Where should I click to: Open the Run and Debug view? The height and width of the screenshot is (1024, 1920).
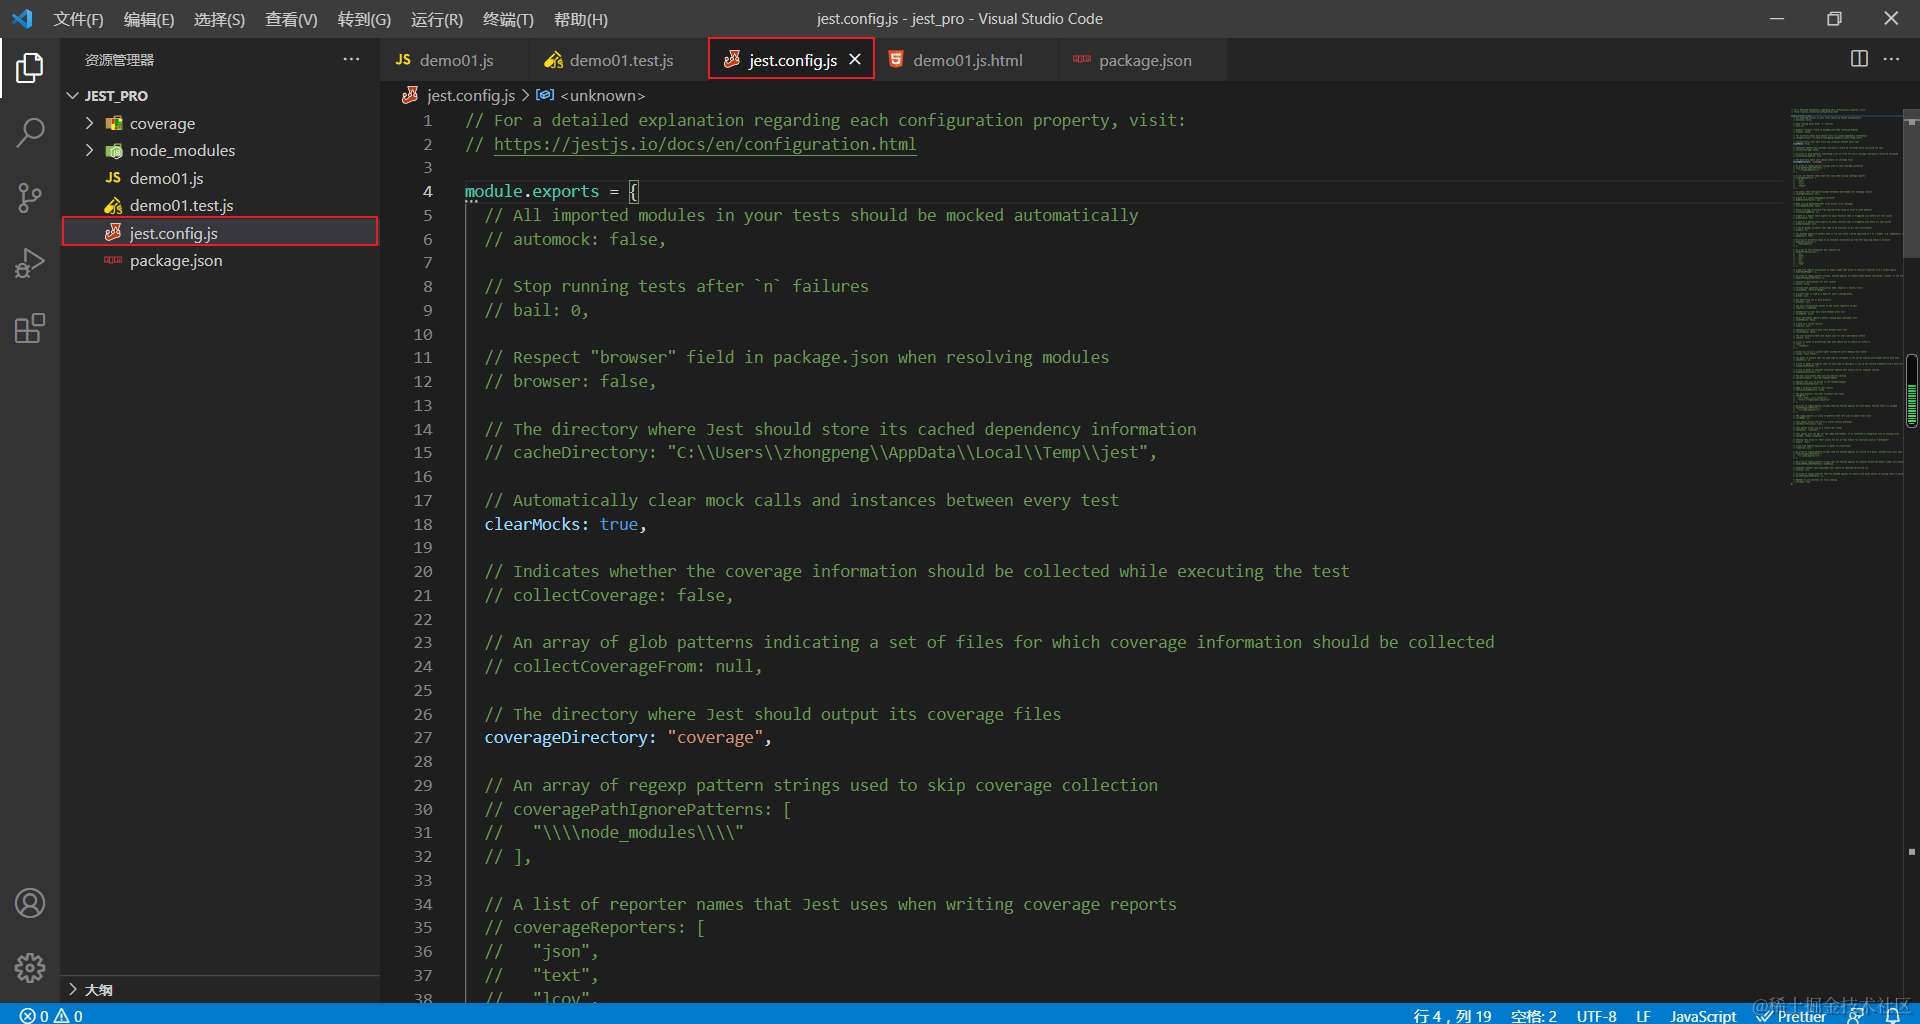point(30,263)
